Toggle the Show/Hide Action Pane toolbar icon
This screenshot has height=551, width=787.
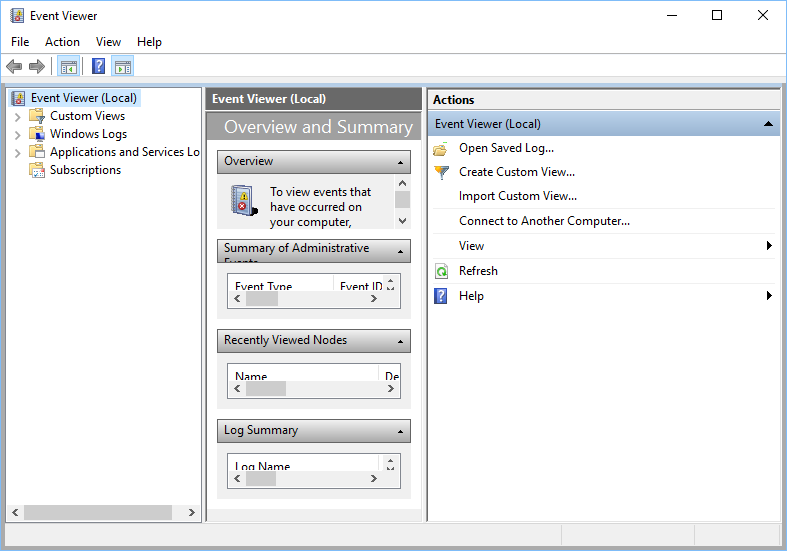point(122,66)
